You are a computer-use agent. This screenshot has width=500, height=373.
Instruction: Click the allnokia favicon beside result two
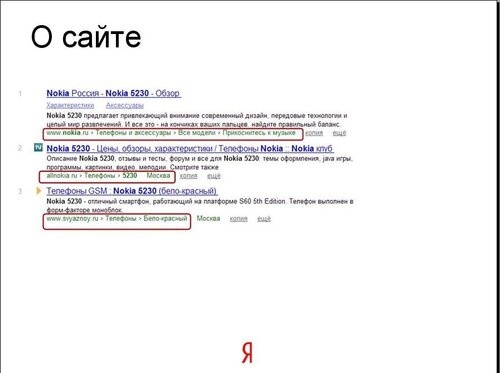38,147
